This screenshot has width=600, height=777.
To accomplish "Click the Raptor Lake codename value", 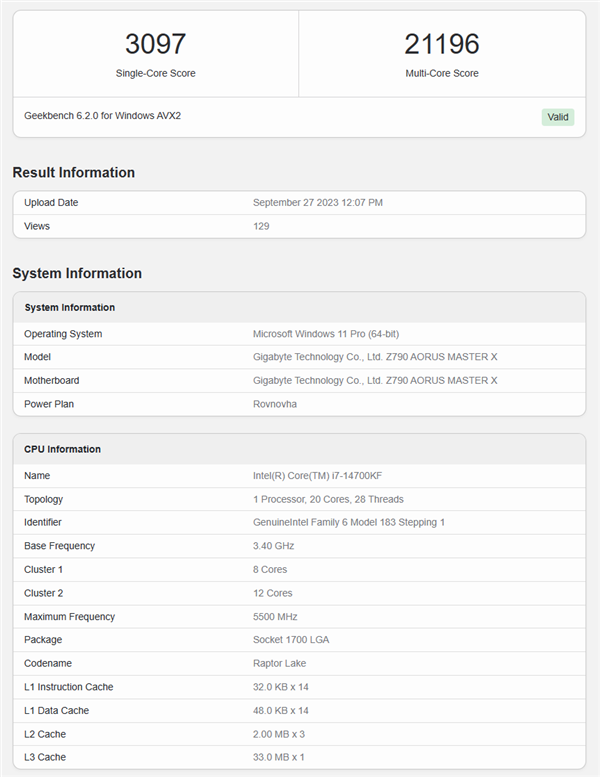I will pyautogui.click(x=280, y=664).
